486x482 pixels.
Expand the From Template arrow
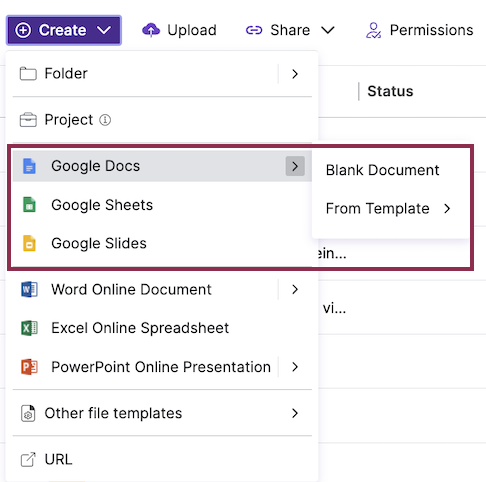[x=447, y=209]
